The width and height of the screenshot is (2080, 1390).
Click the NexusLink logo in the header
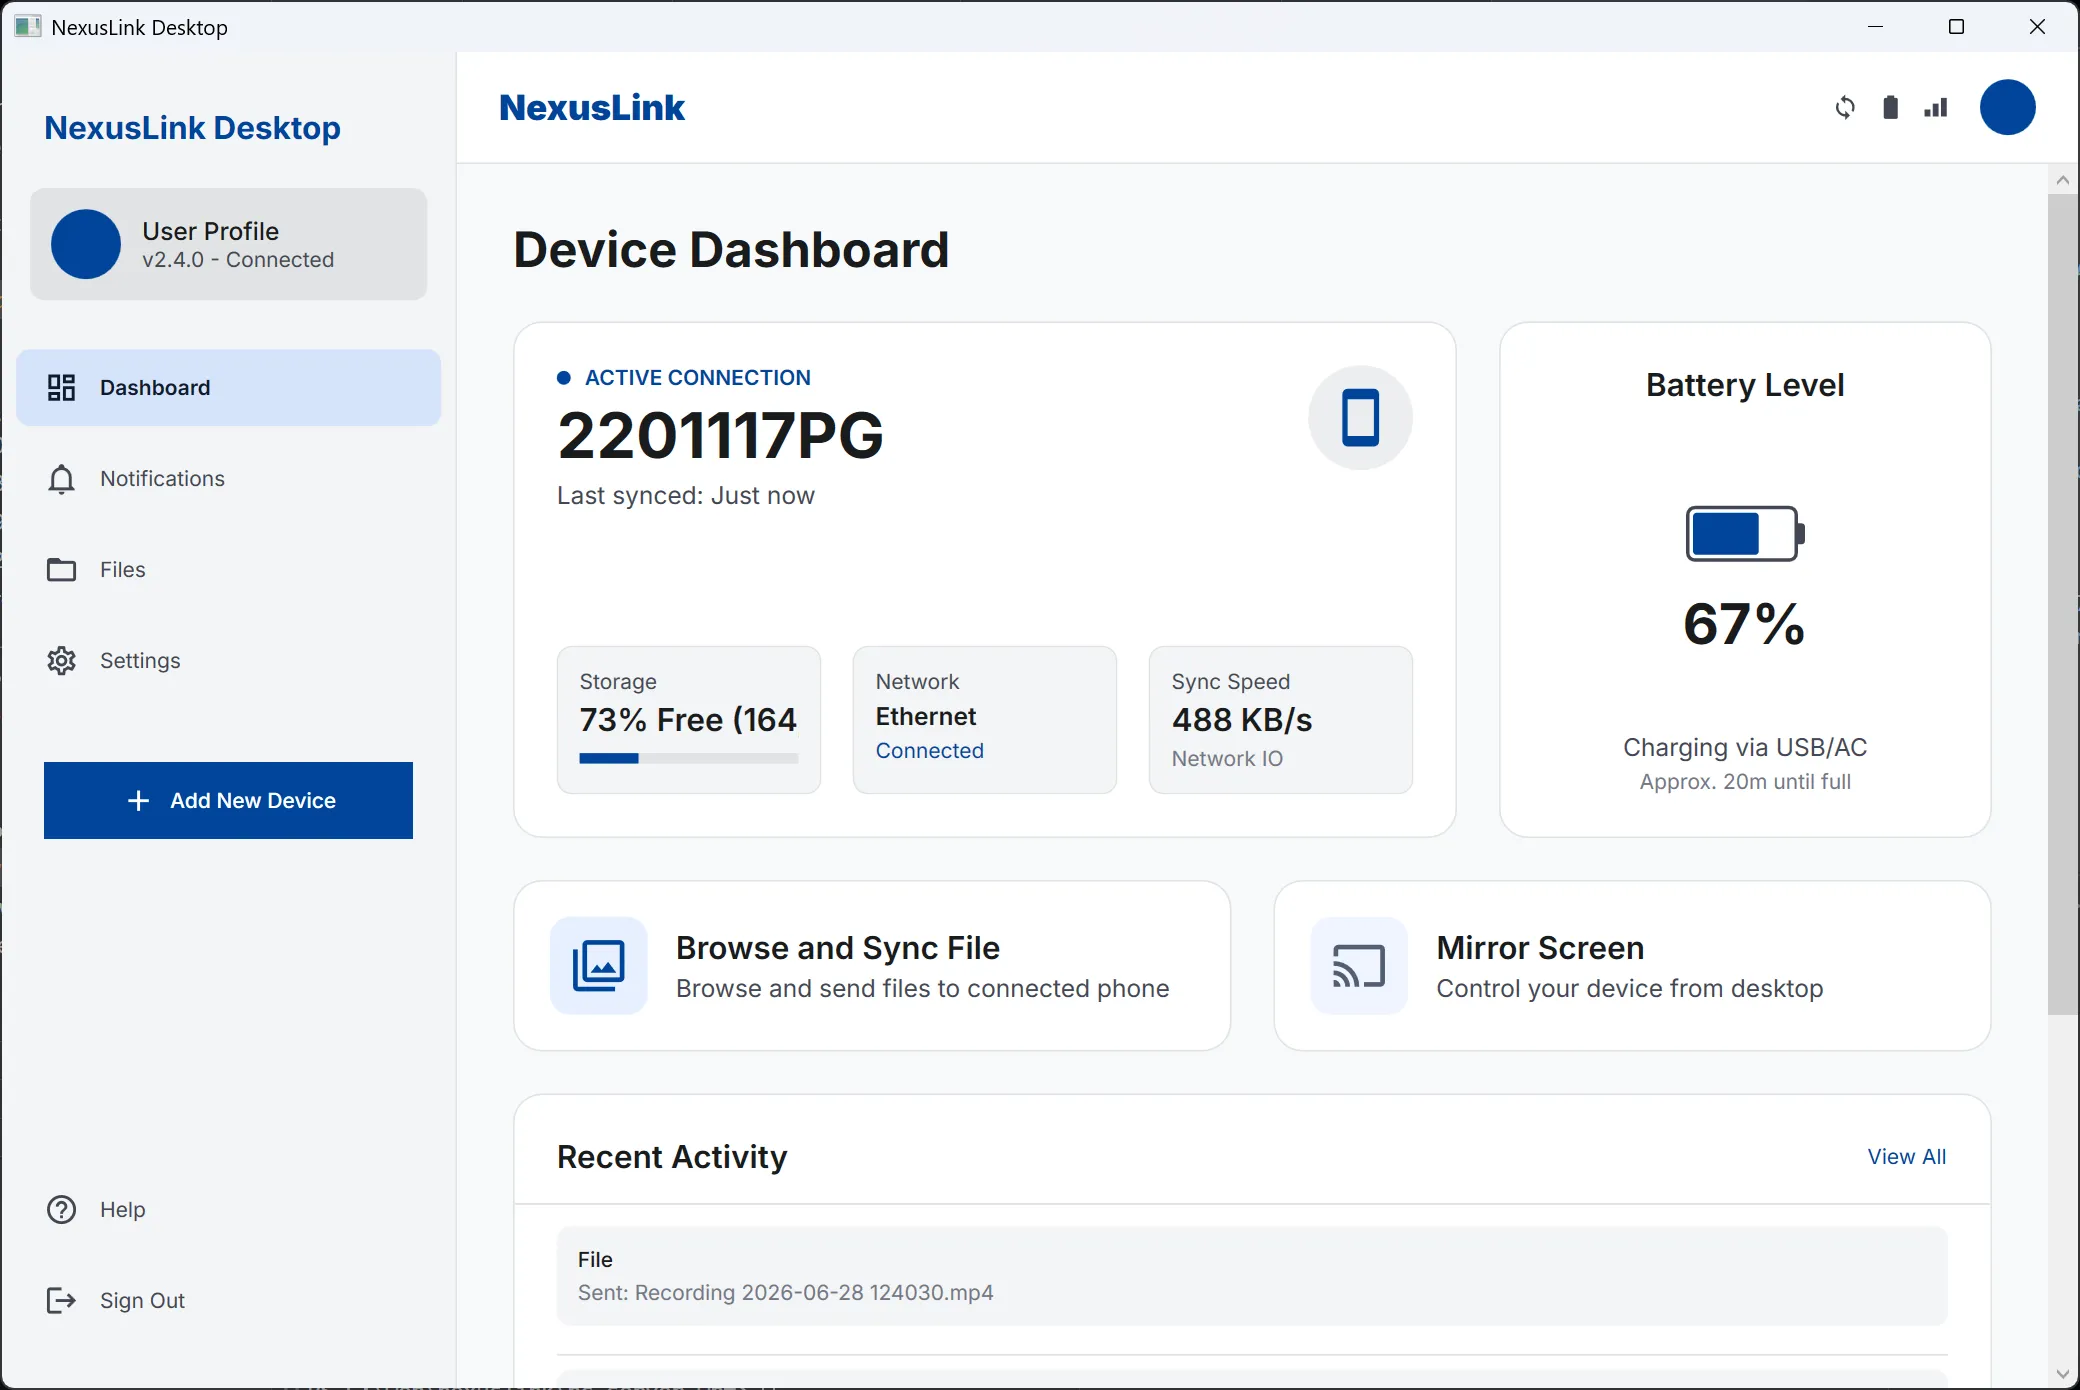point(592,108)
